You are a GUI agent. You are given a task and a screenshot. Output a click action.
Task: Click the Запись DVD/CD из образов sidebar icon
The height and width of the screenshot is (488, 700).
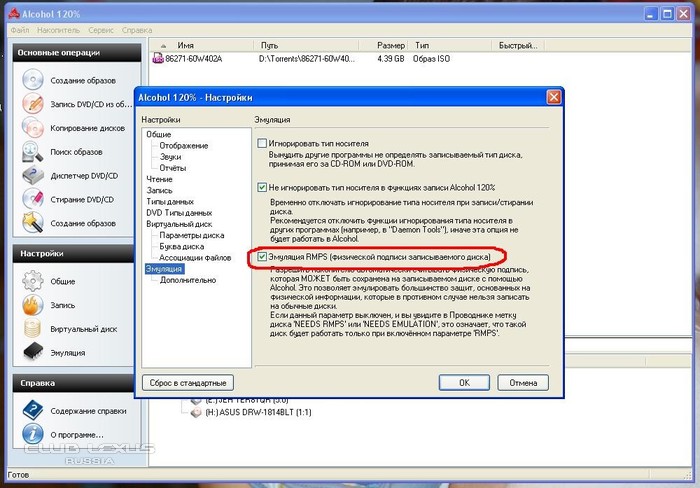click(33, 104)
